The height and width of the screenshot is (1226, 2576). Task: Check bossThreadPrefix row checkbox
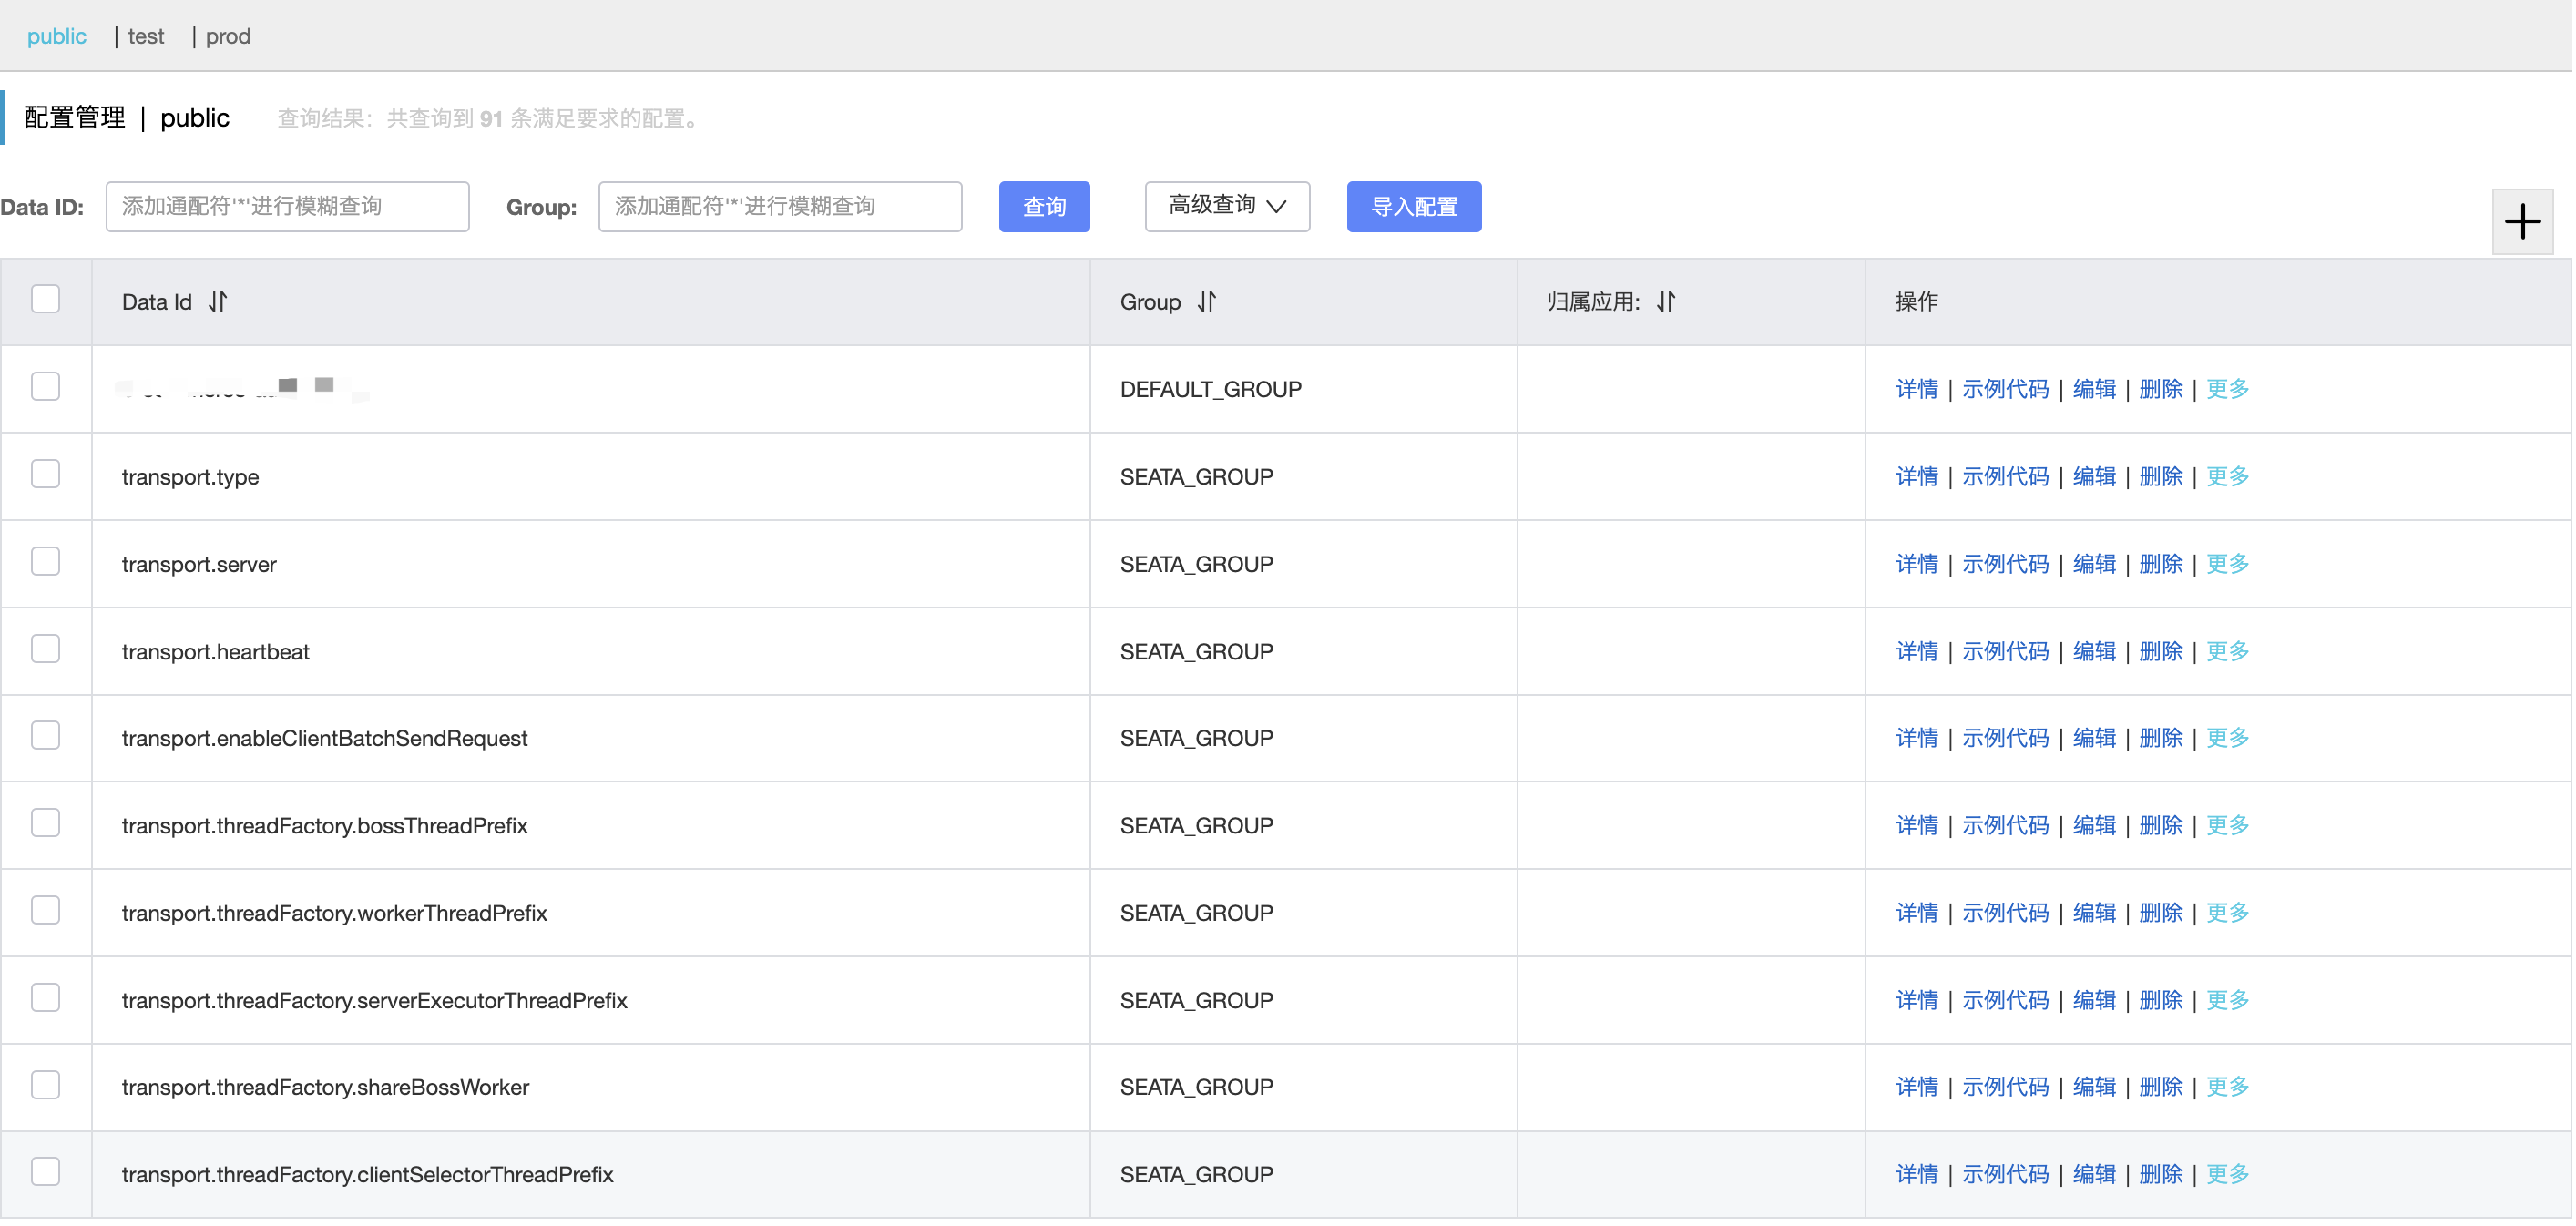tap(45, 823)
